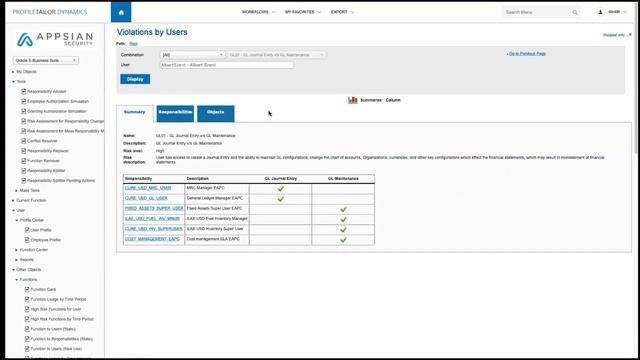
Task: Click the Responsibility Splitter Pending Actions icon
Action: (24, 180)
